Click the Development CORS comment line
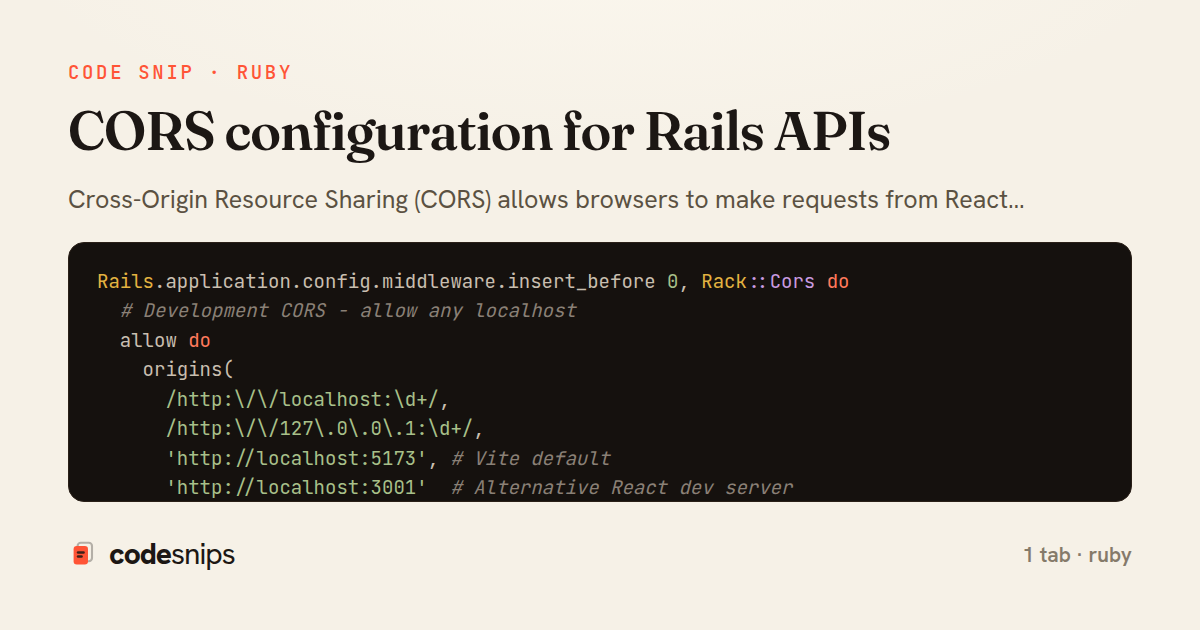The width and height of the screenshot is (1200, 630). [x=349, y=311]
